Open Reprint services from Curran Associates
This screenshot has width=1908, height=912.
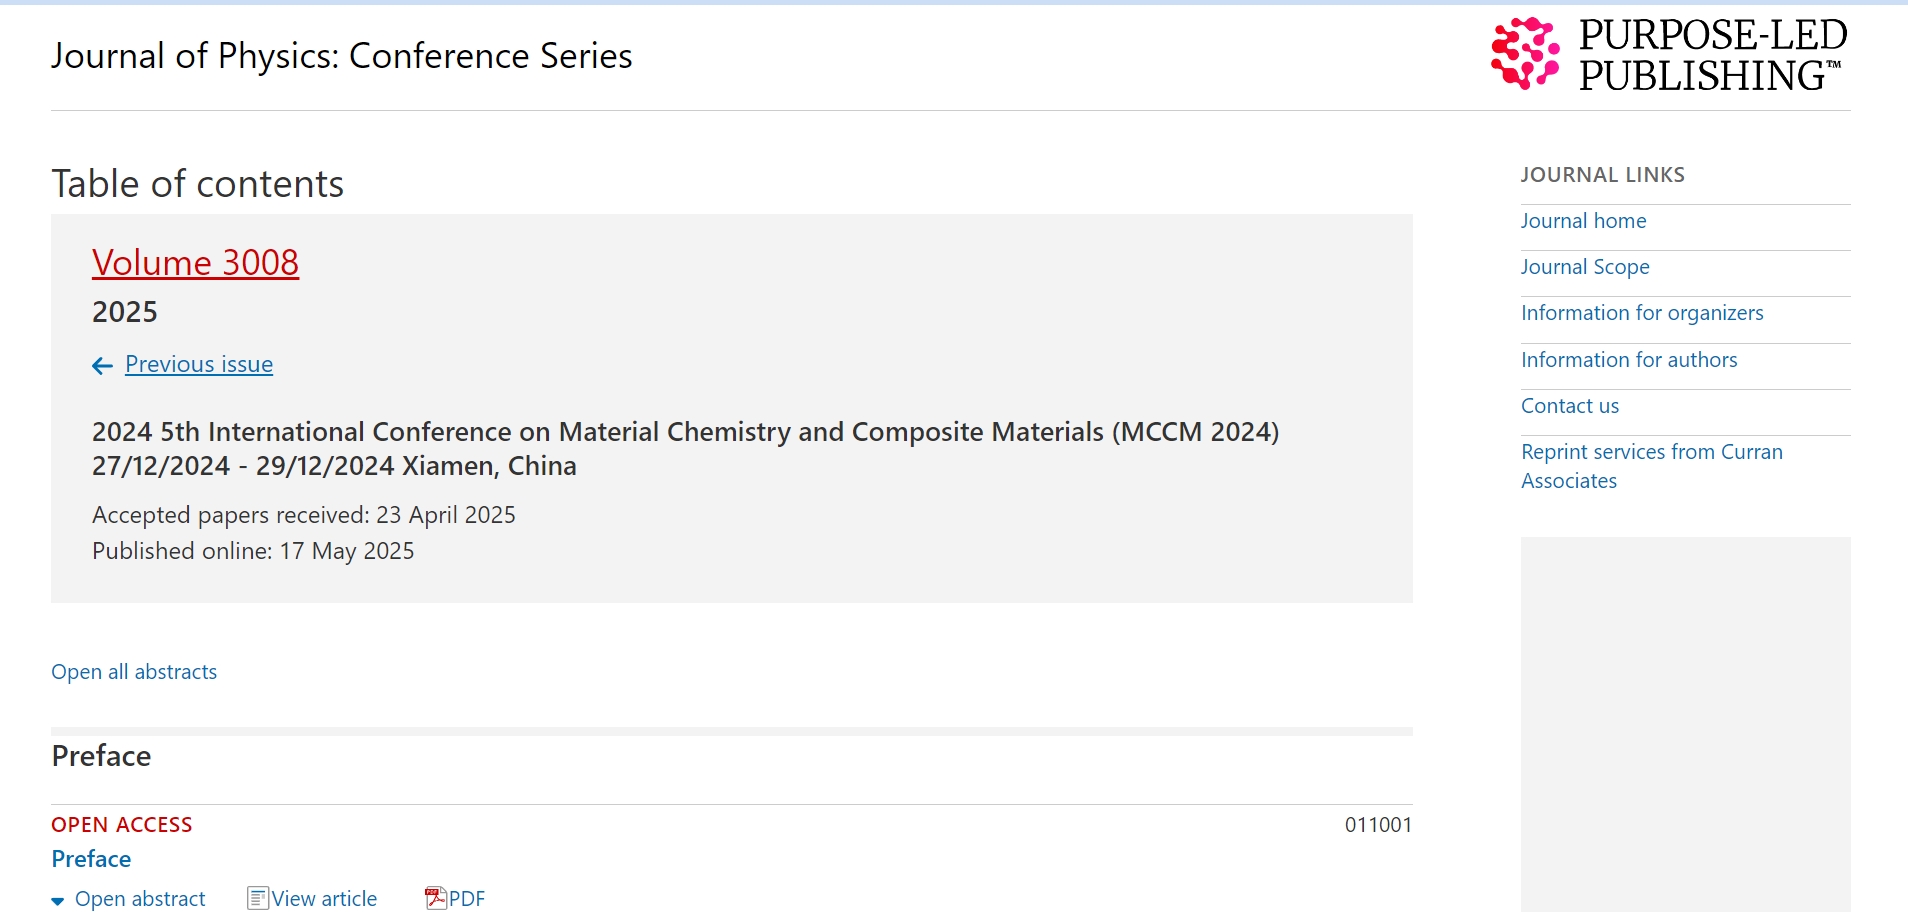tap(1652, 466)
